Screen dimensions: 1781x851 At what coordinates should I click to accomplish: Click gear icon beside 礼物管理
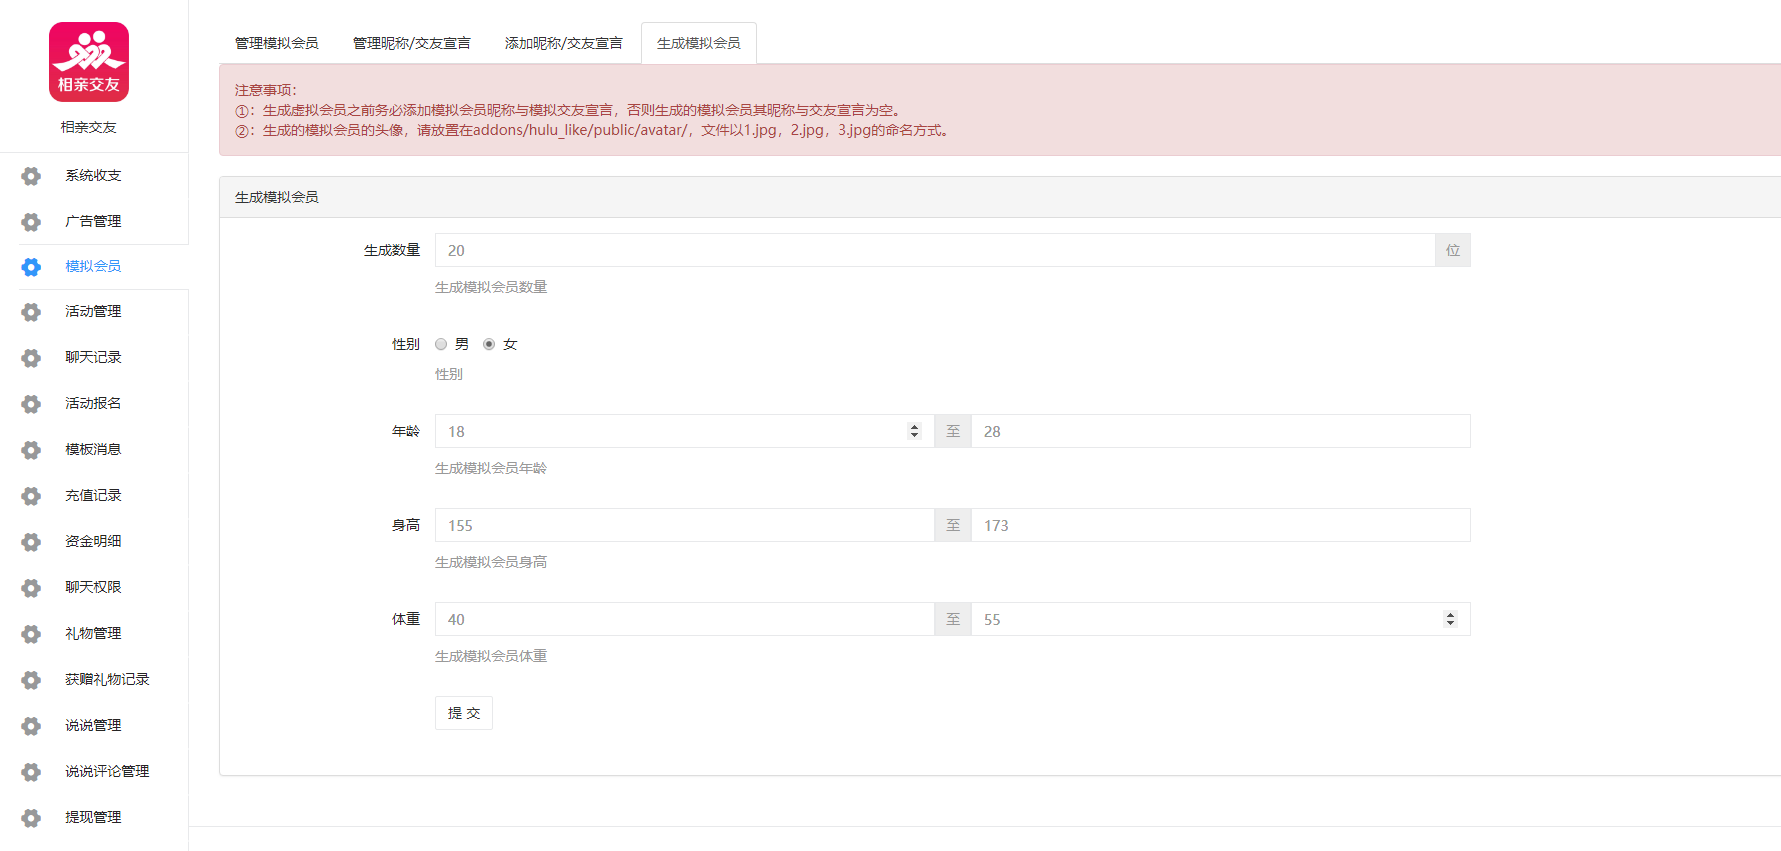click(31, 634)
